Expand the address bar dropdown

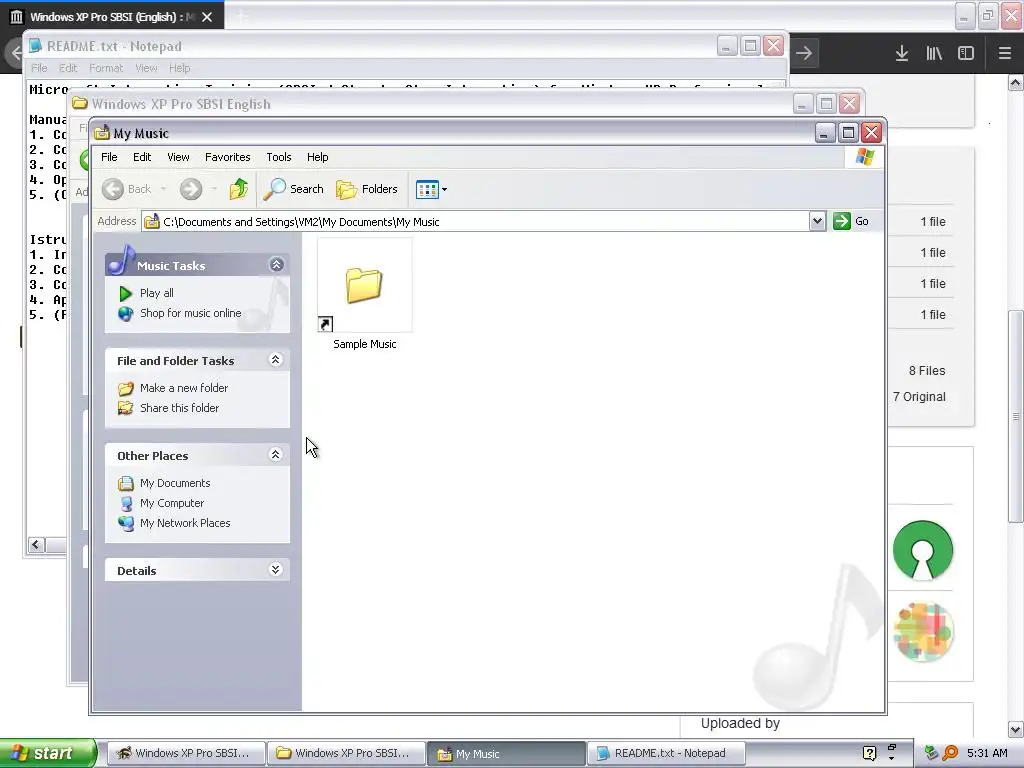[x=817, y=221]
